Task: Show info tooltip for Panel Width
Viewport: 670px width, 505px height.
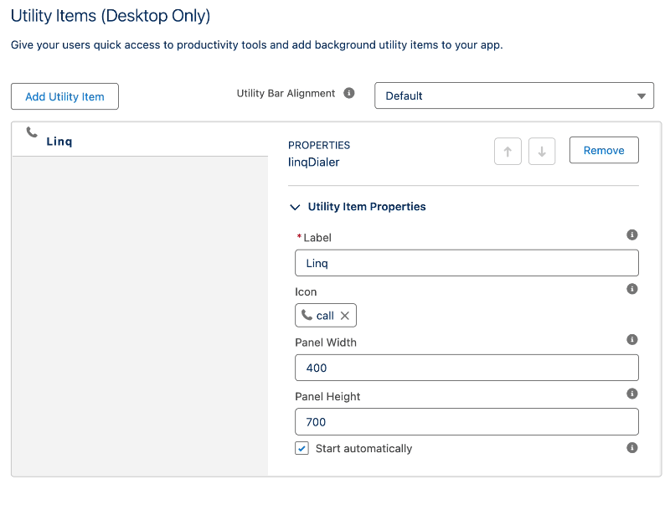Action: tap(632, 340)
